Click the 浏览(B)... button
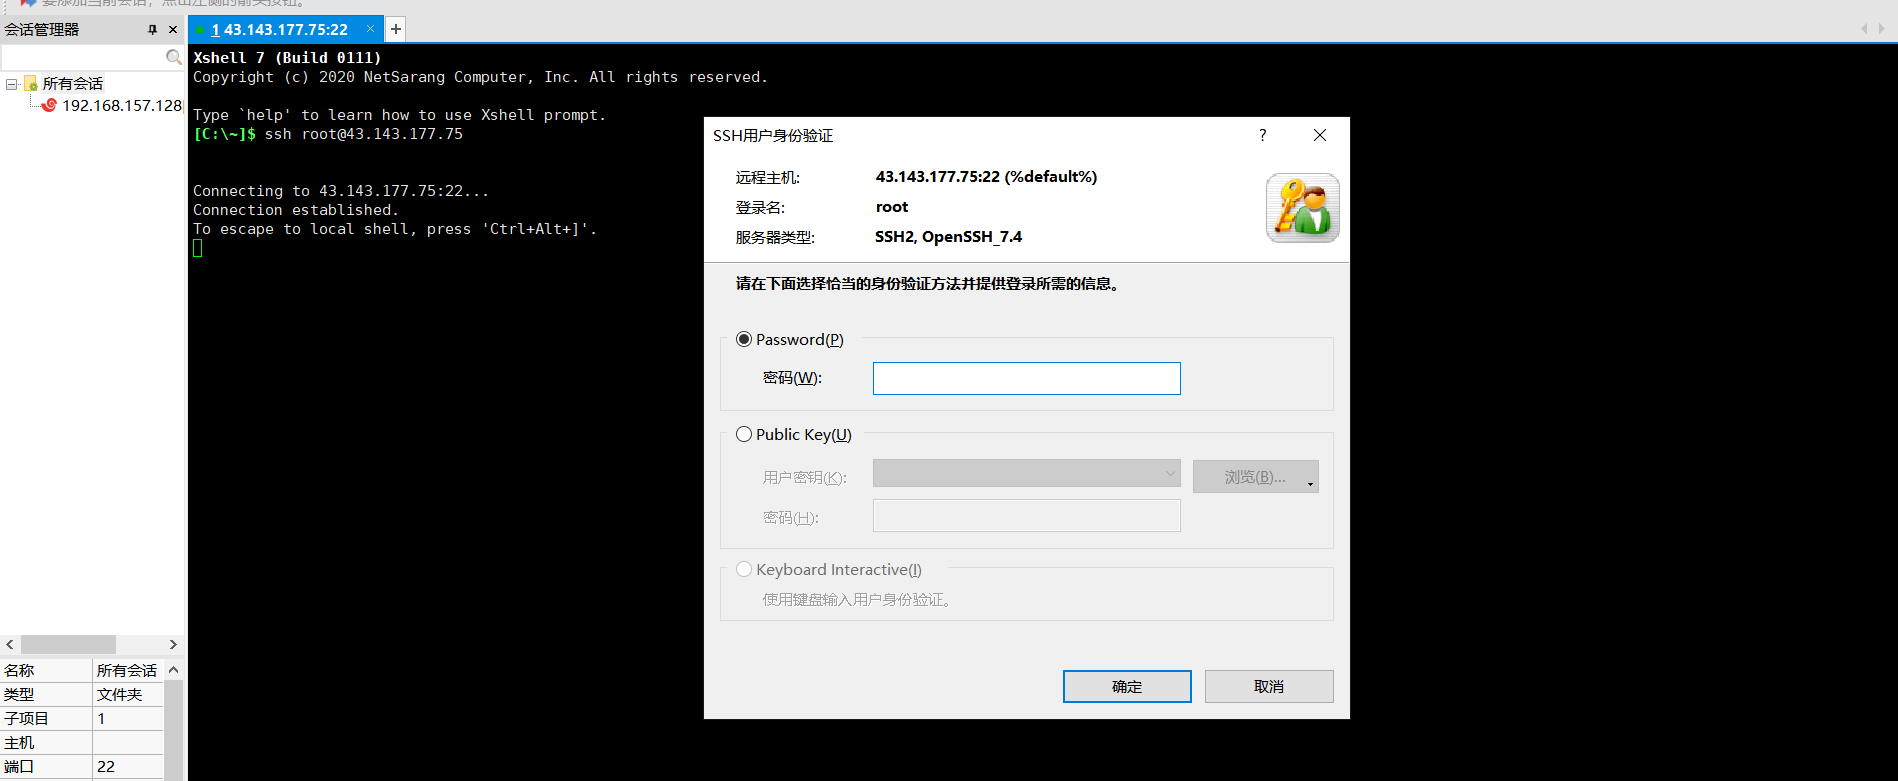Viewport: 1898px width, 781px height. (x=1255, y=477)
